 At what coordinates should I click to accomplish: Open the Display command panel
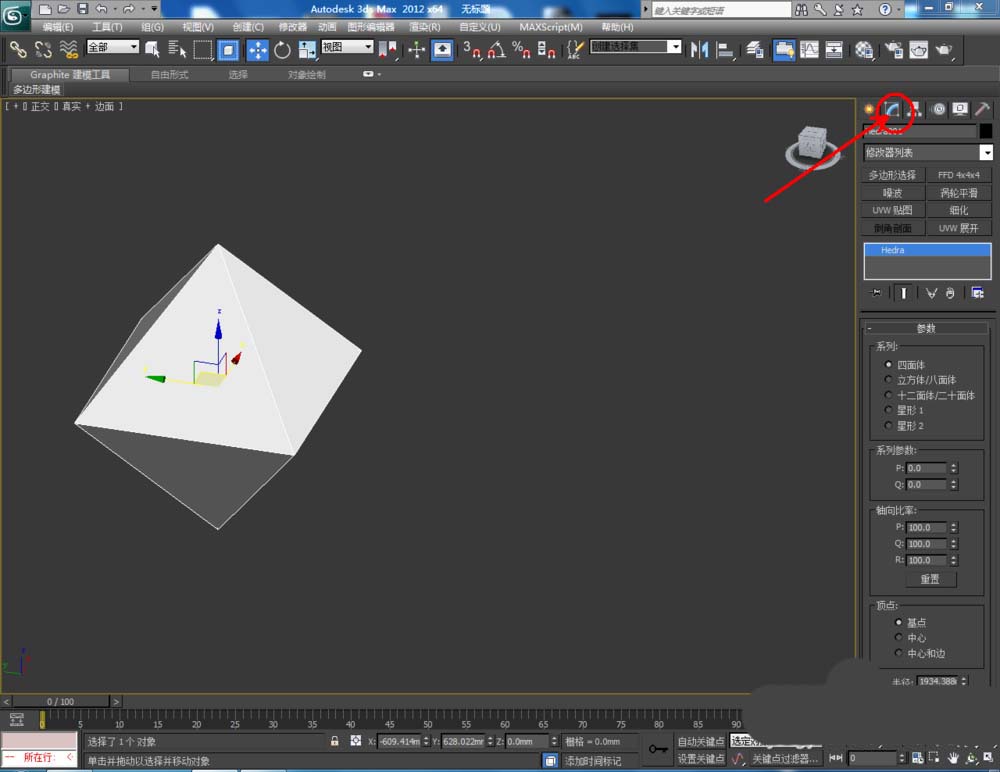[960, 109]
